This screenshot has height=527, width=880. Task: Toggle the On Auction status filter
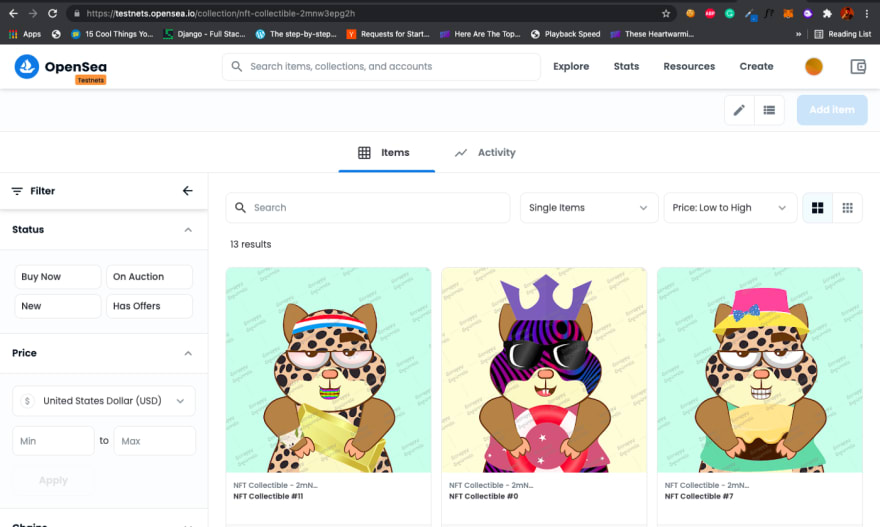pyautogui.click(x=149, y=277)
